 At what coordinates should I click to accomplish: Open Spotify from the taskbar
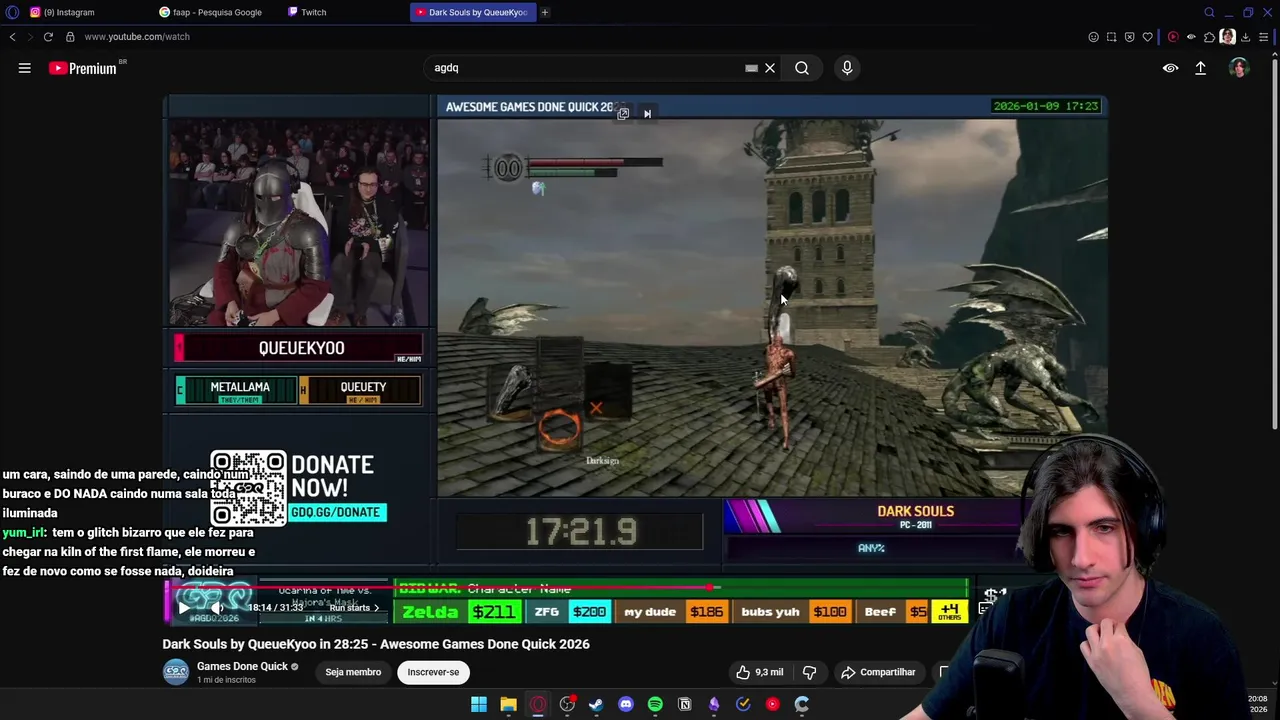[655, 705]
